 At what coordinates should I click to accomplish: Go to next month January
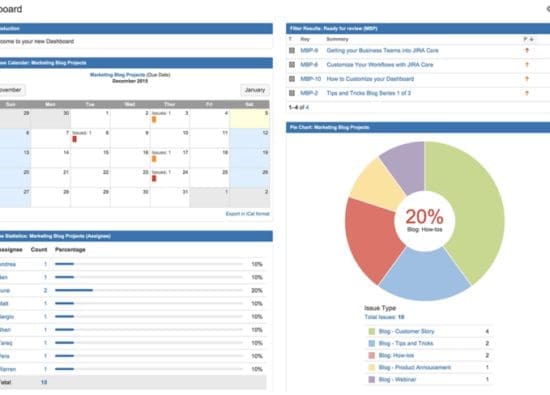255,90
